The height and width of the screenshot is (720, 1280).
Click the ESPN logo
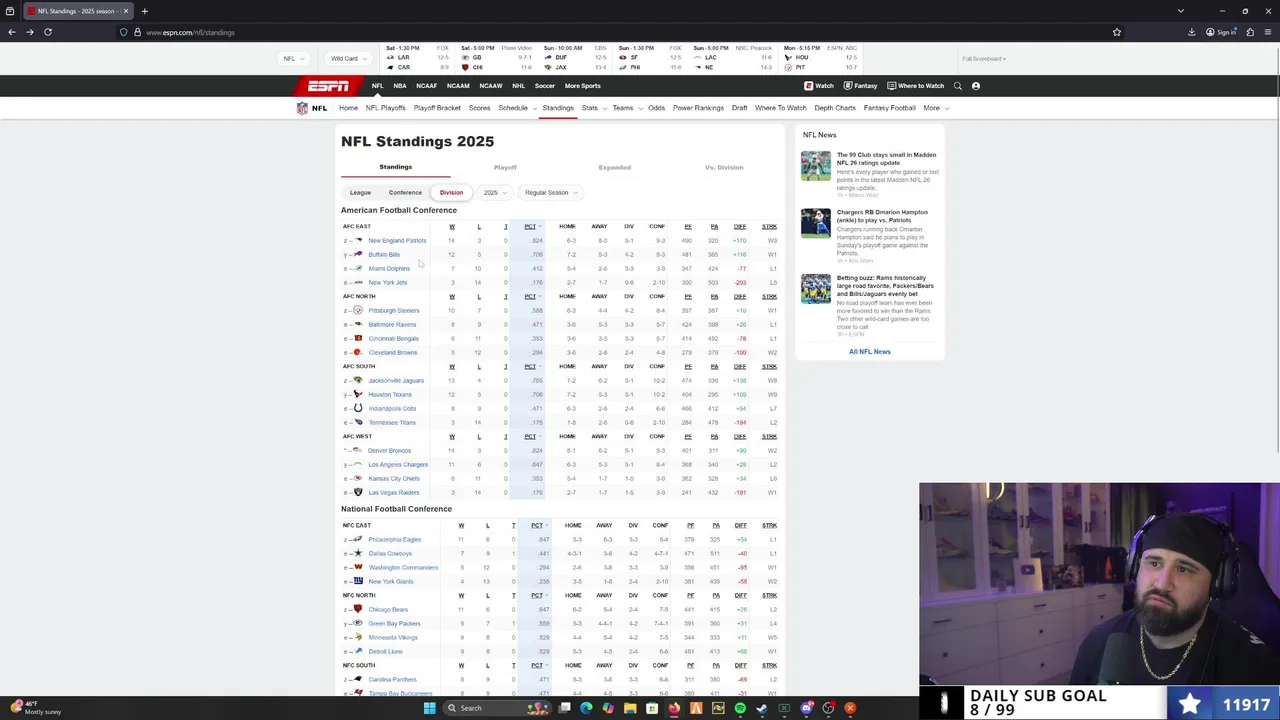[328, 86]
